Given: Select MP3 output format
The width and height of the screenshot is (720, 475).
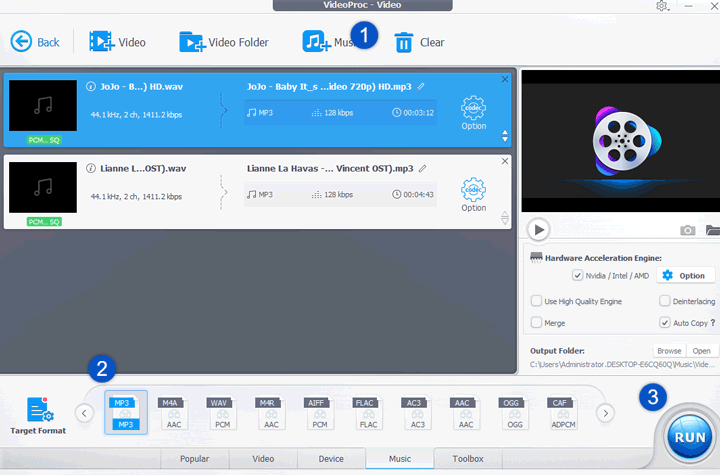Looking at the screenshot, I should point(125,413).
